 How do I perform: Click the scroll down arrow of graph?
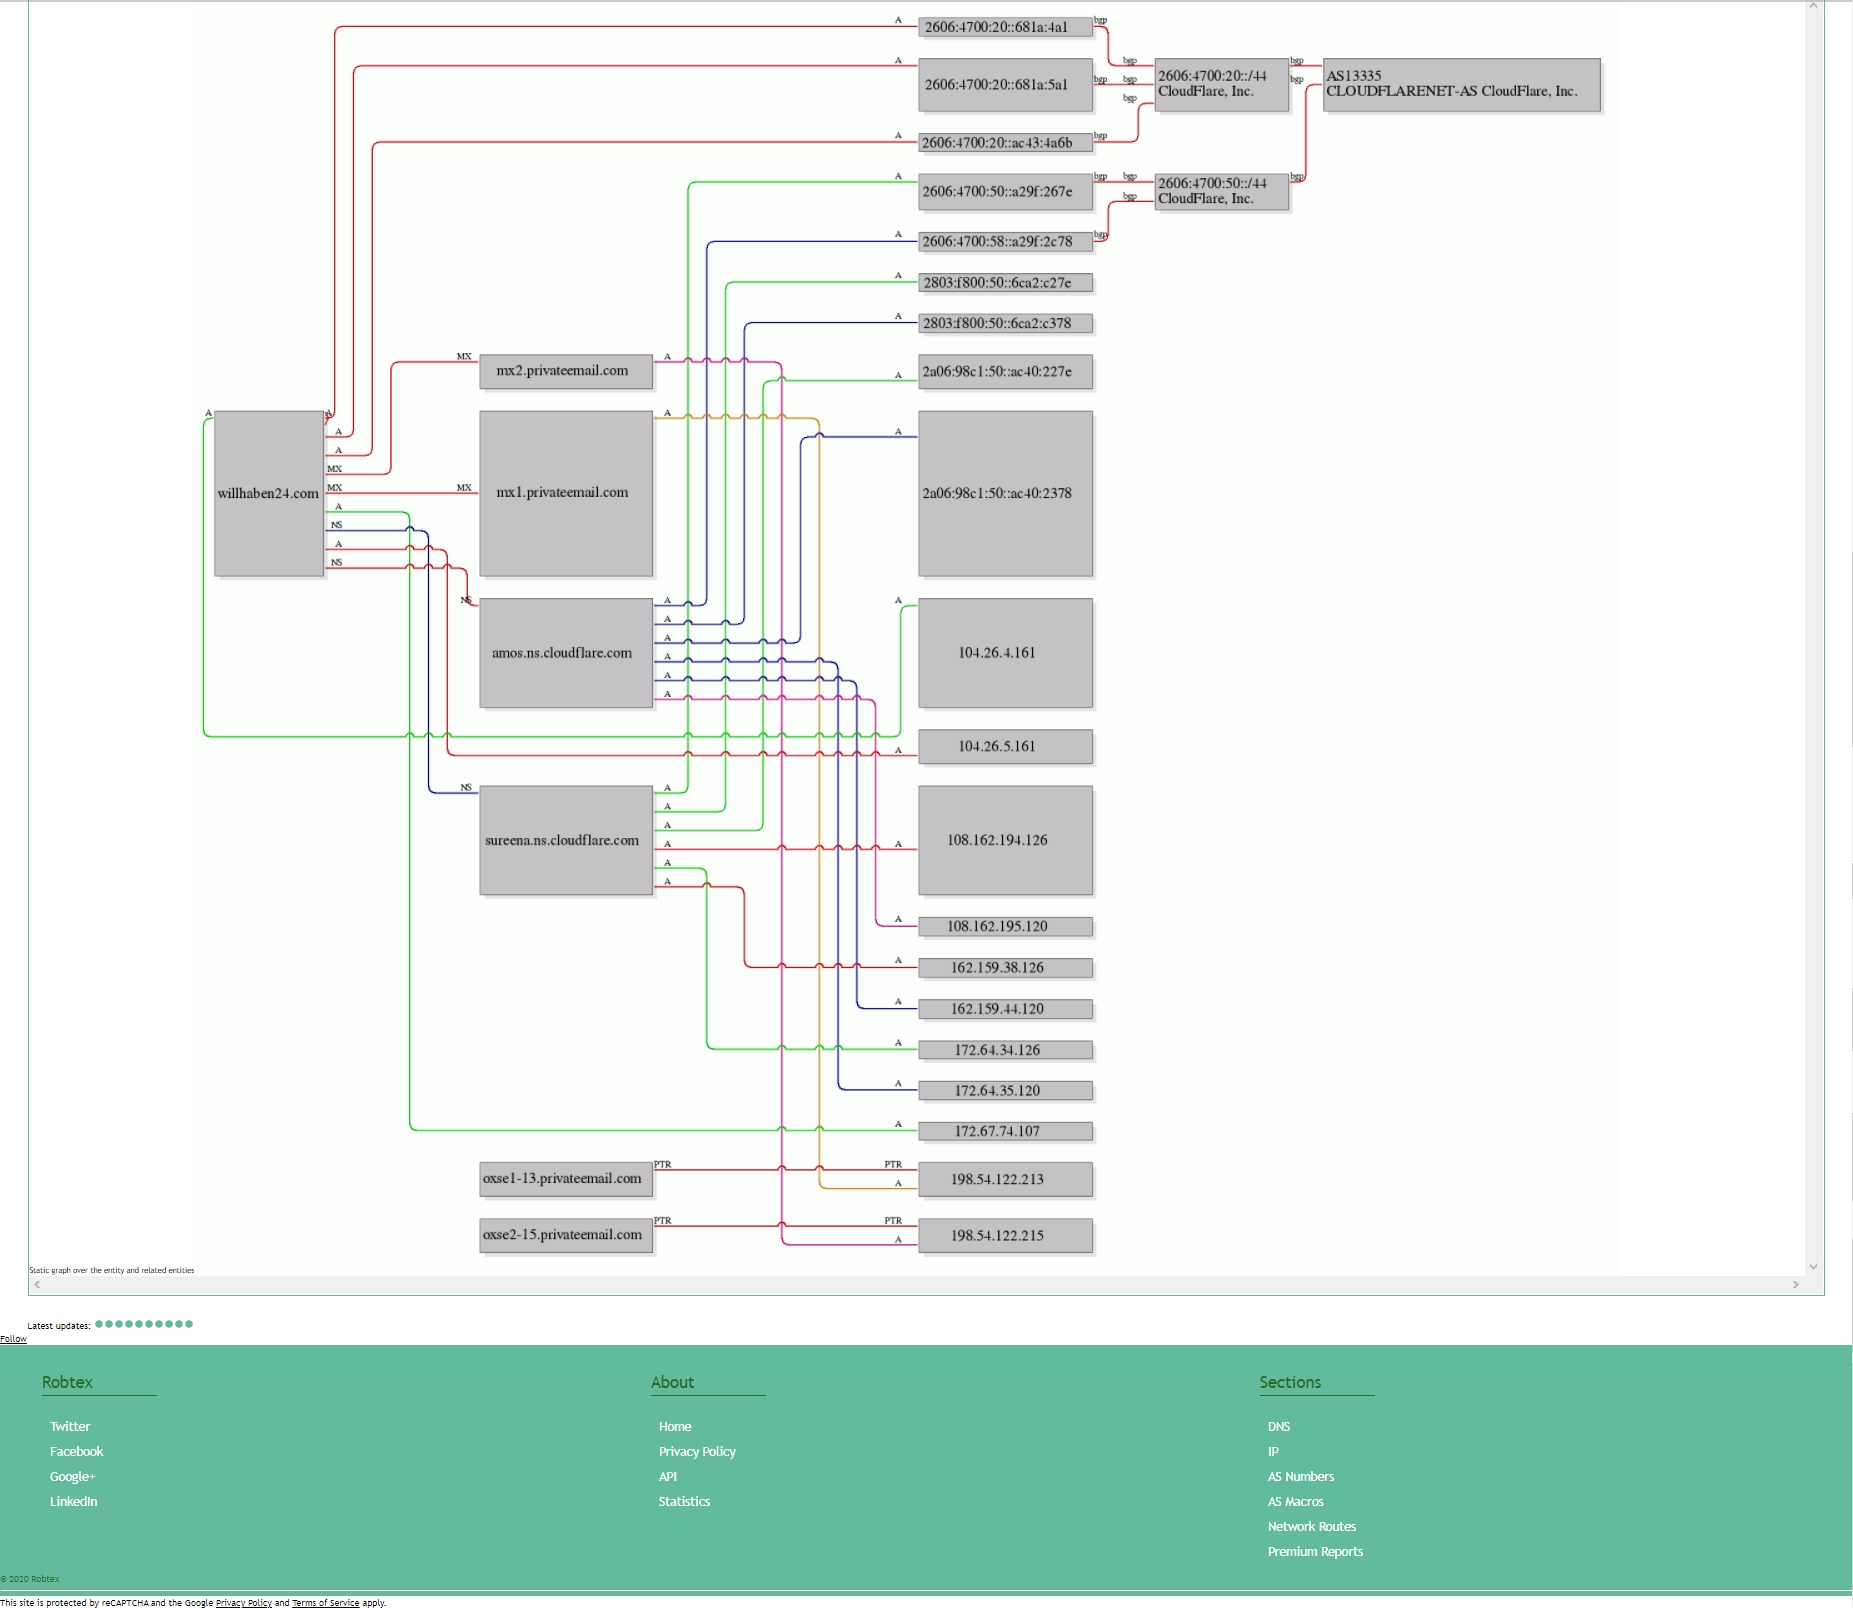coord(1813,1267)
